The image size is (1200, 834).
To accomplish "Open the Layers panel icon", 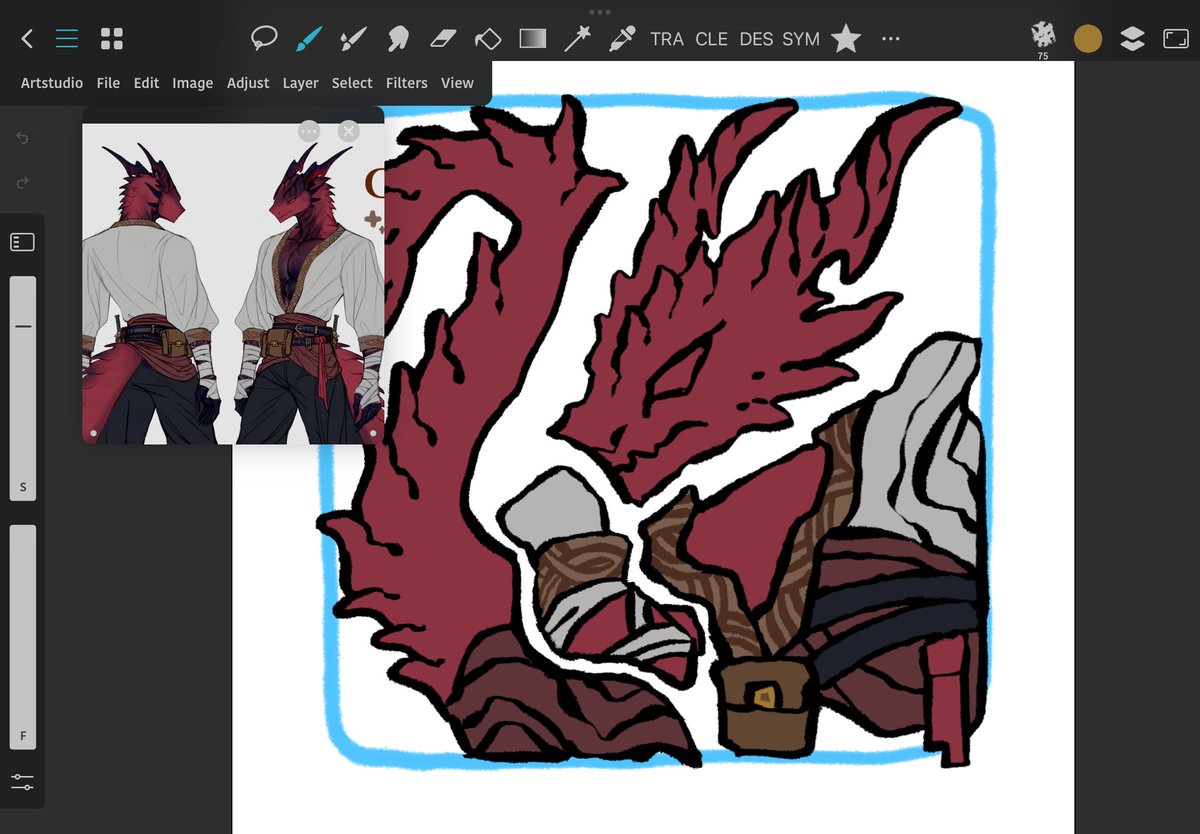I will click(x=1132, y=39).
